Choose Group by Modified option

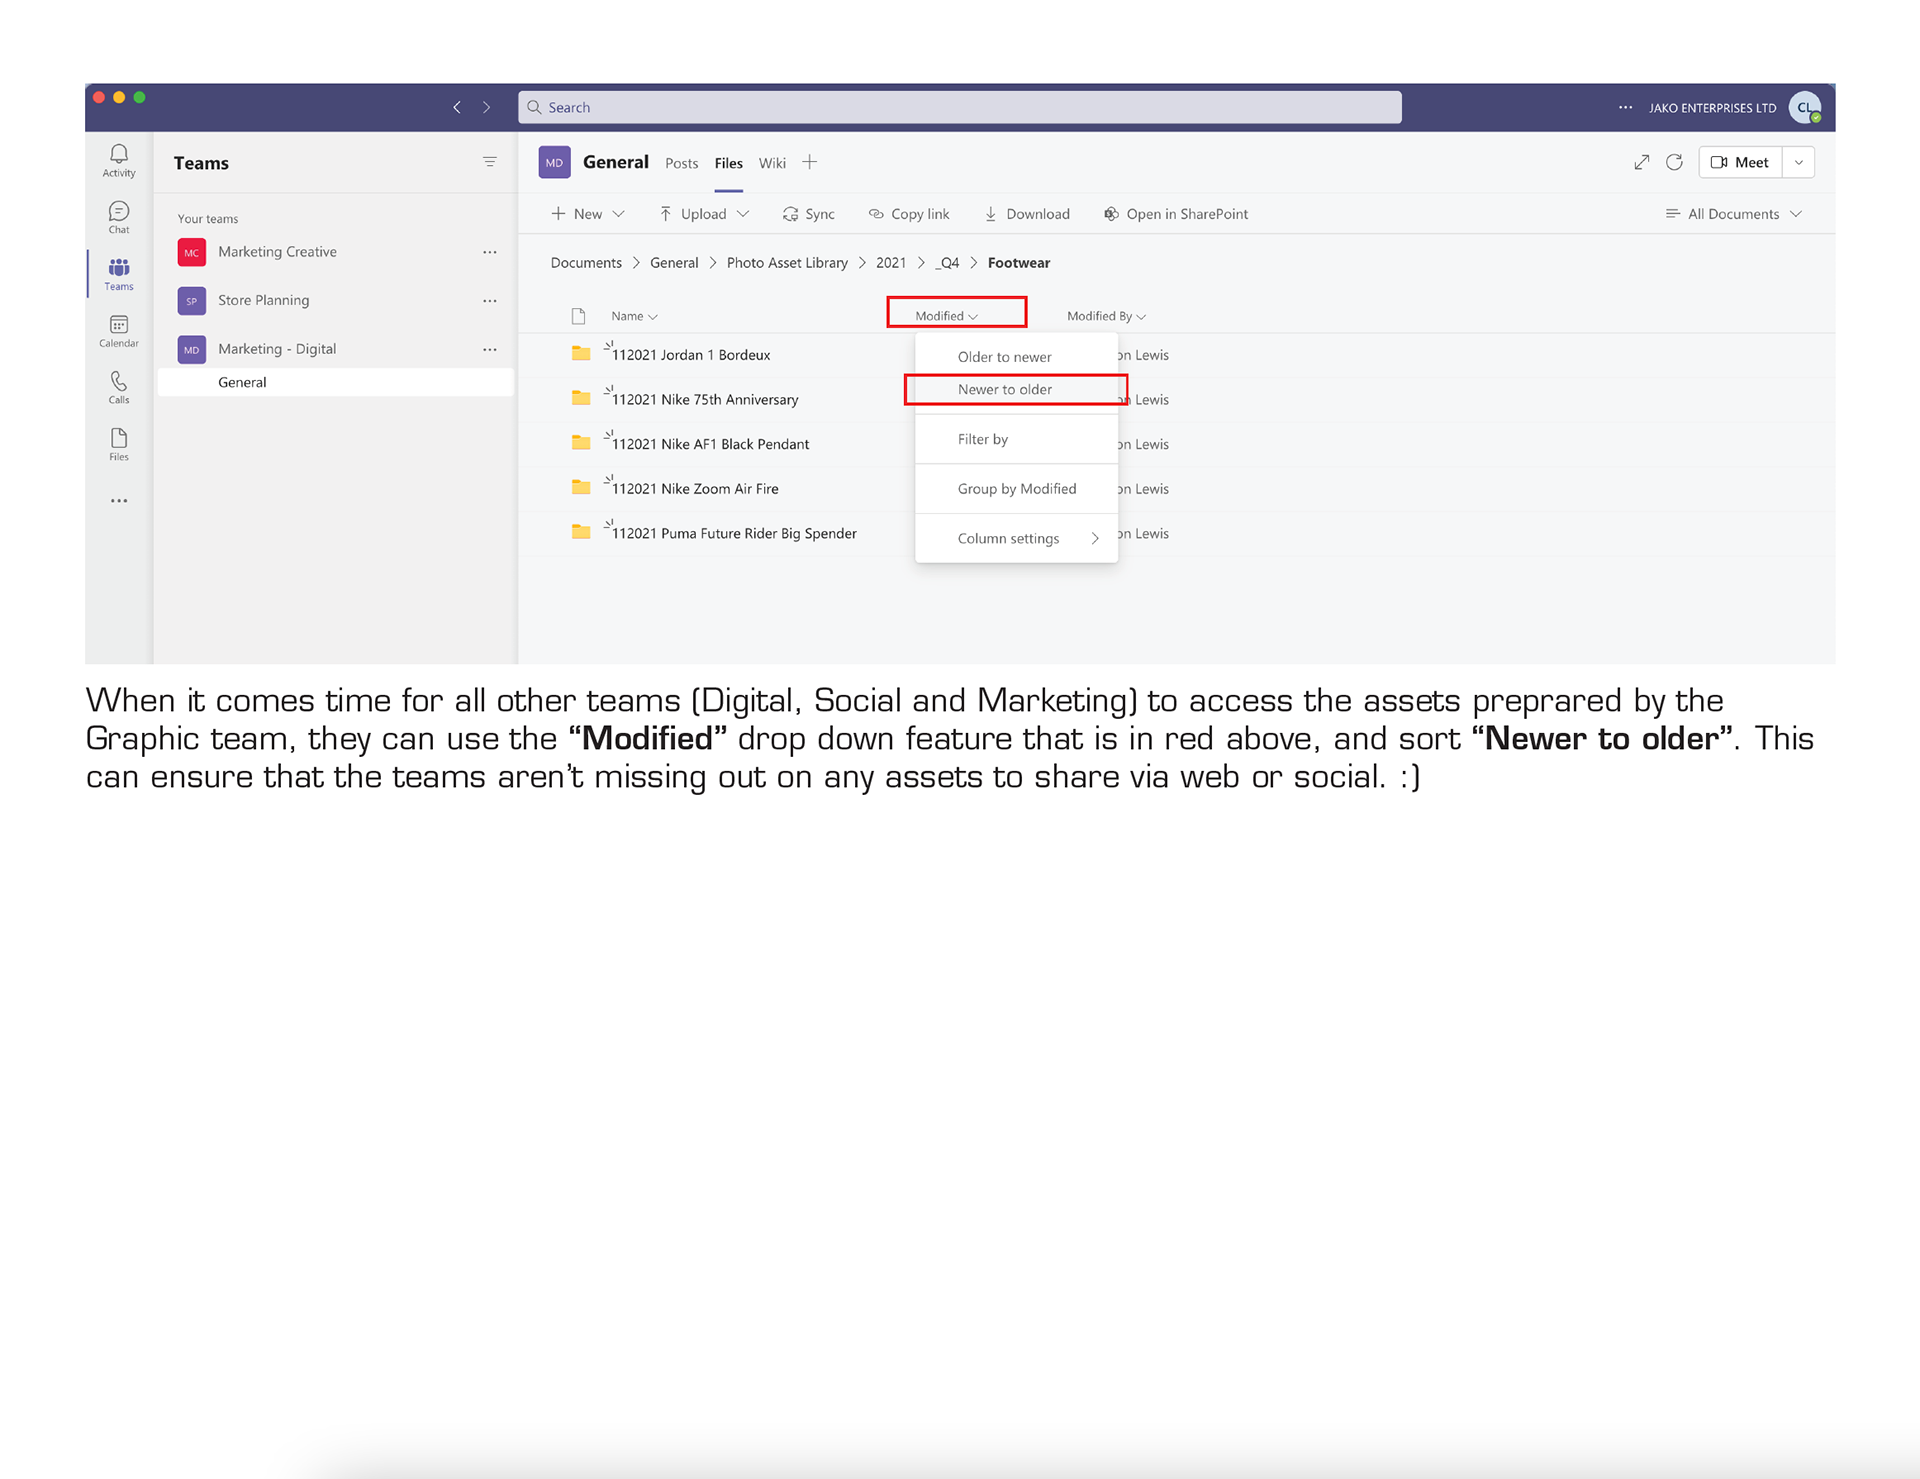(x=1016, y=489)
